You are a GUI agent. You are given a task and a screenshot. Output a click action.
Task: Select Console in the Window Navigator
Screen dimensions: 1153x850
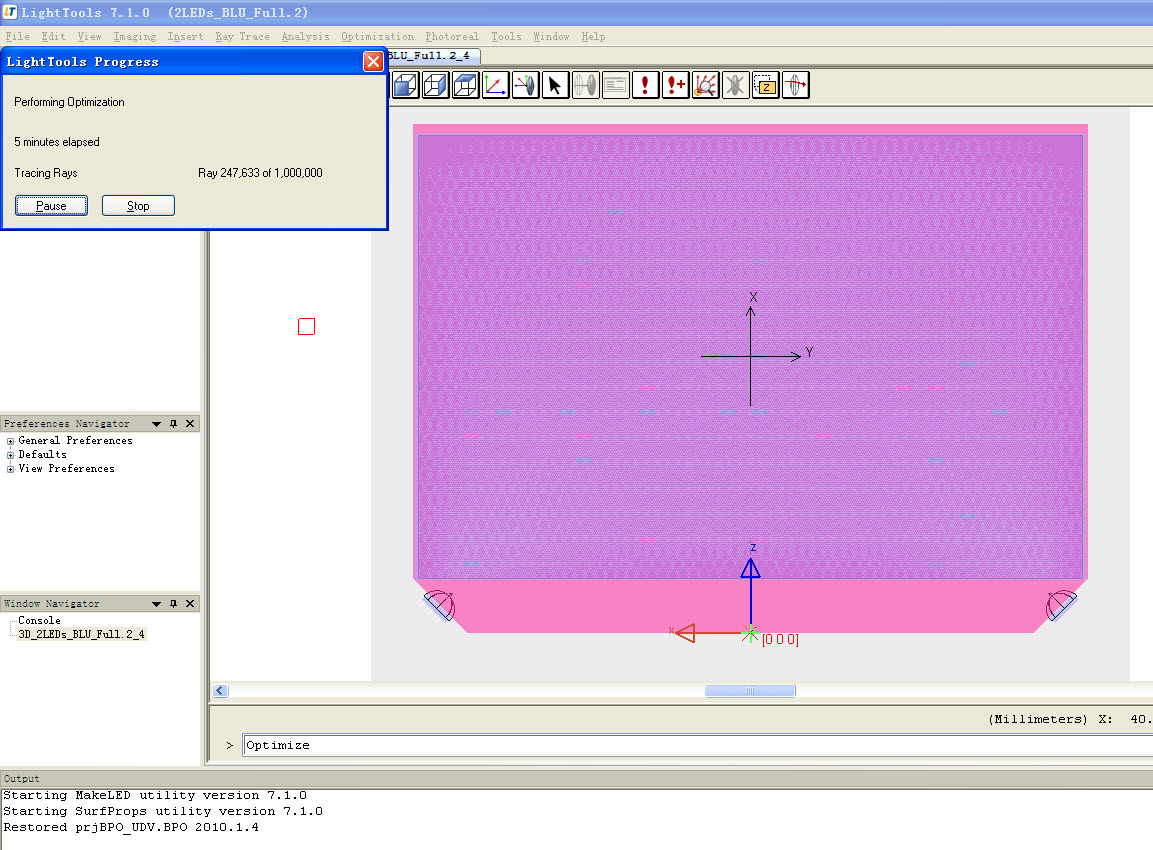point(40,621)
